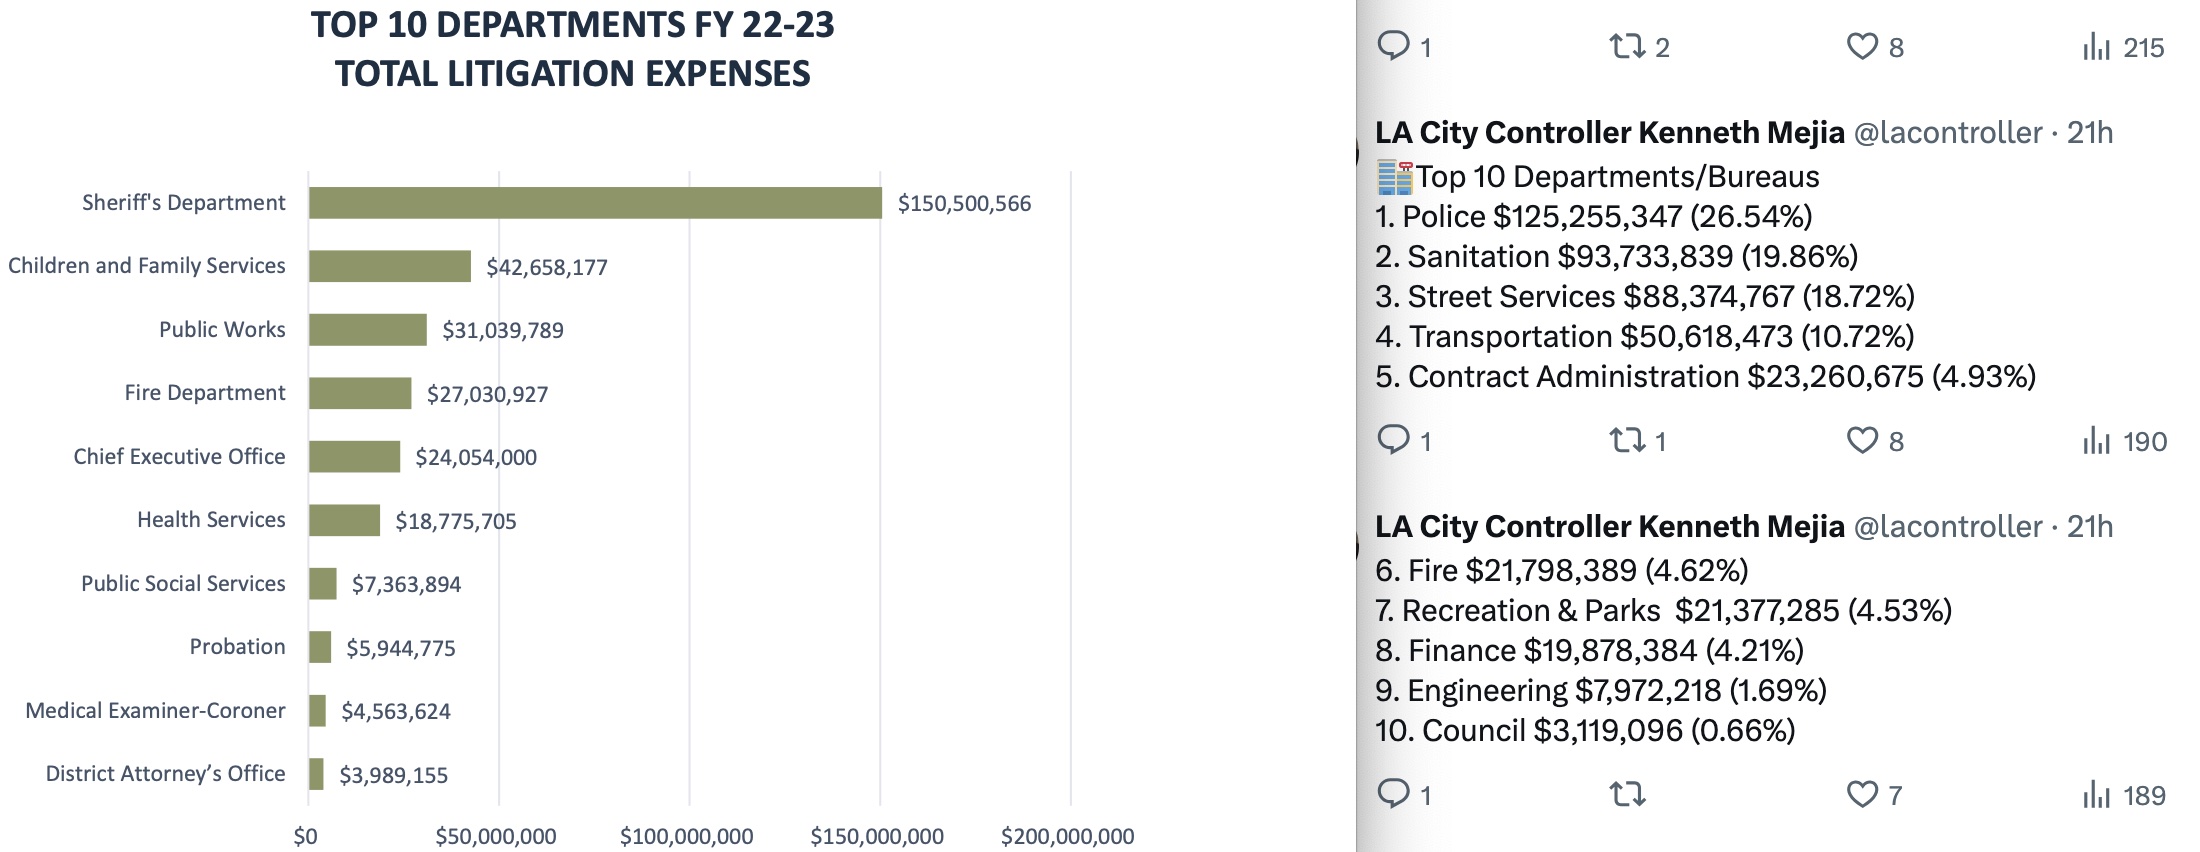Image resolution: width=2200 pixels, height=852 pixels.
Task: Reply to the Police through Contract Administration post
Action: pos(1393,440)
